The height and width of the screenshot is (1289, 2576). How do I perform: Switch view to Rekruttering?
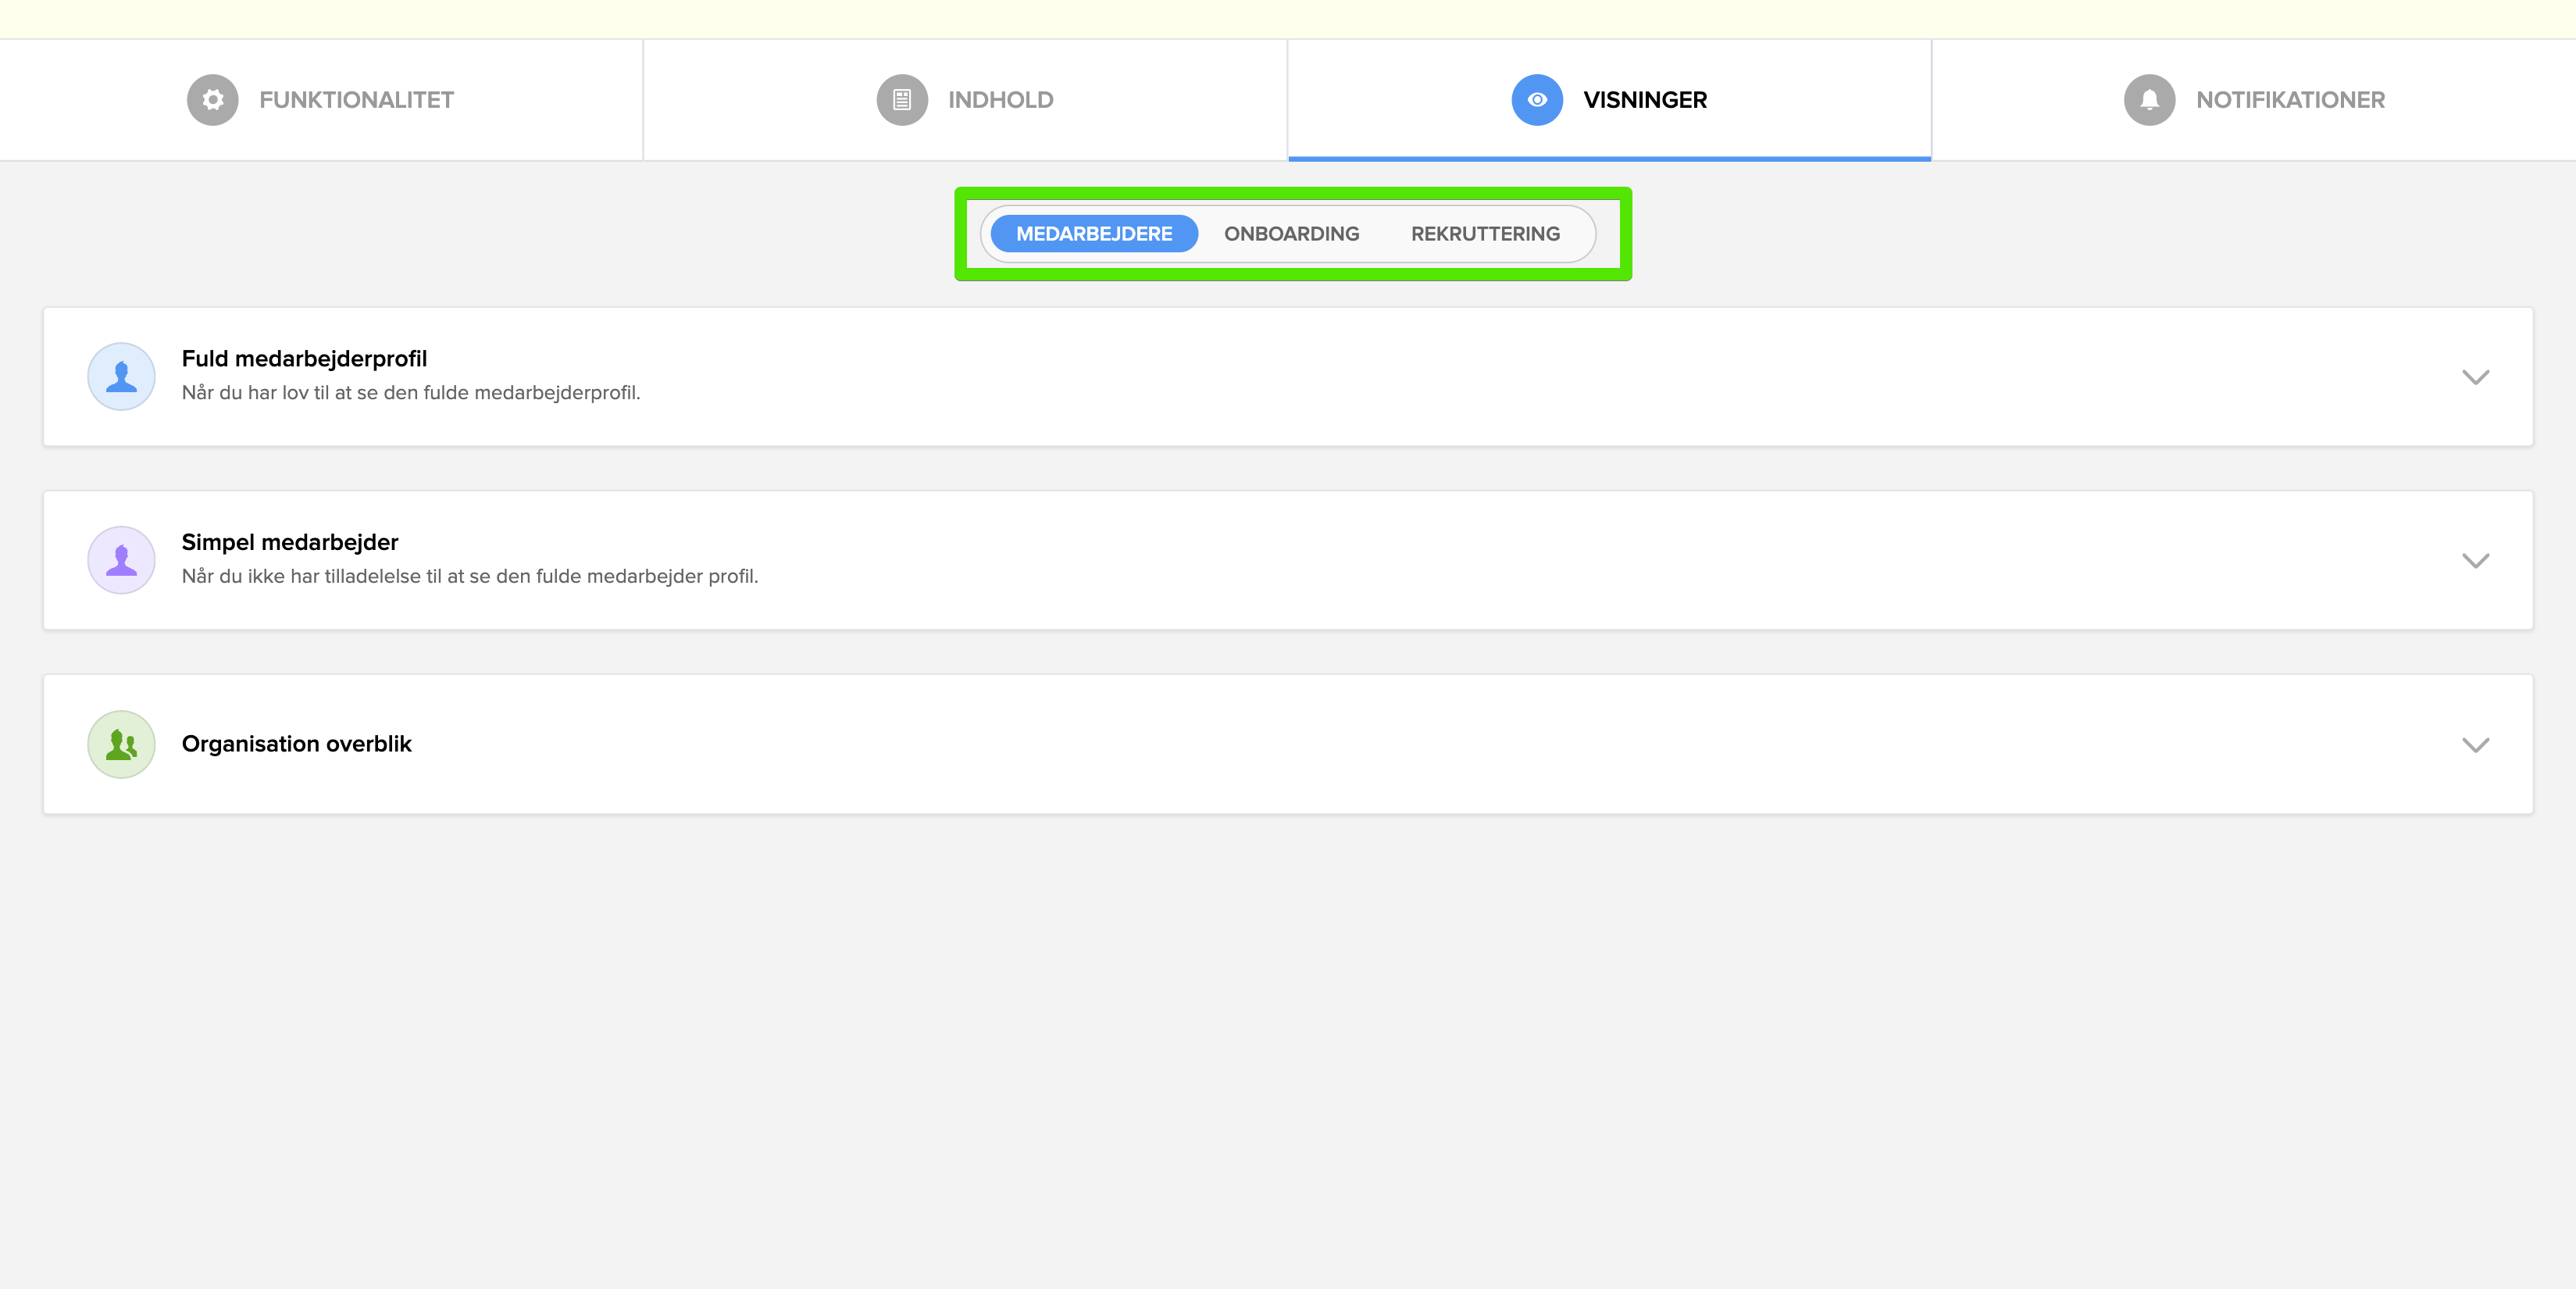pos(1484,234)
